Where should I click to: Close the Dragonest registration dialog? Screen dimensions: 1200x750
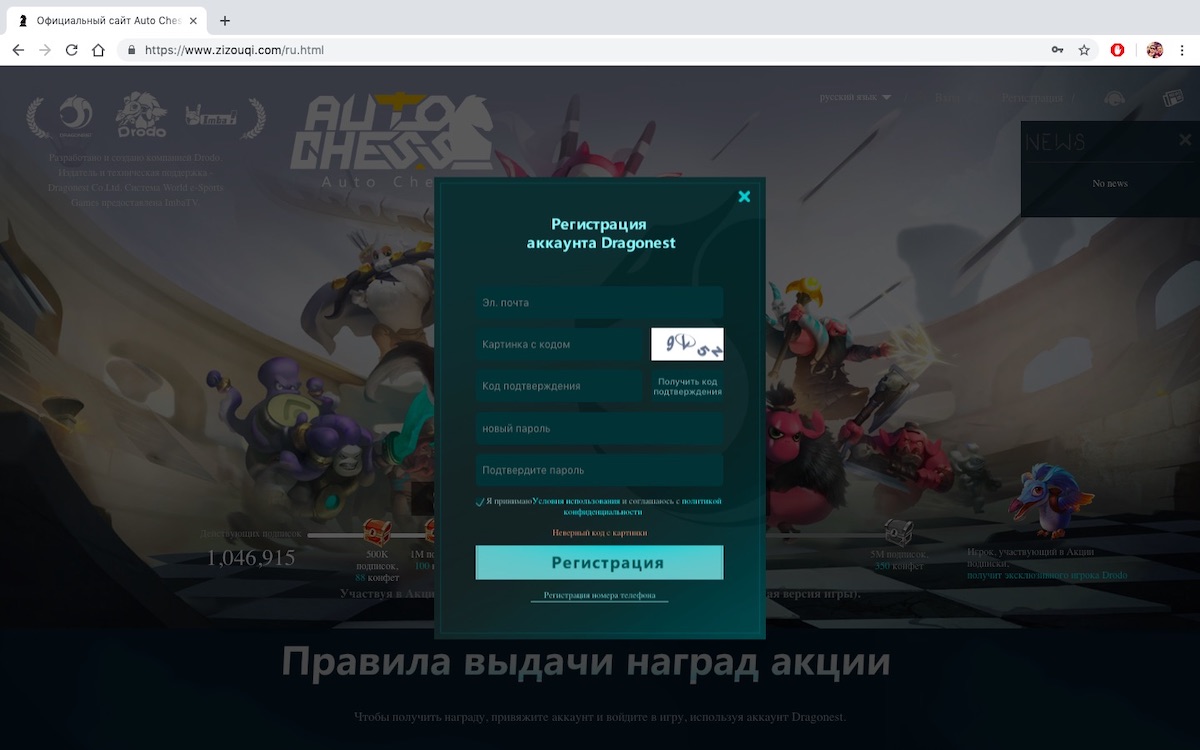pyautogui.click(x=744, y=197)
